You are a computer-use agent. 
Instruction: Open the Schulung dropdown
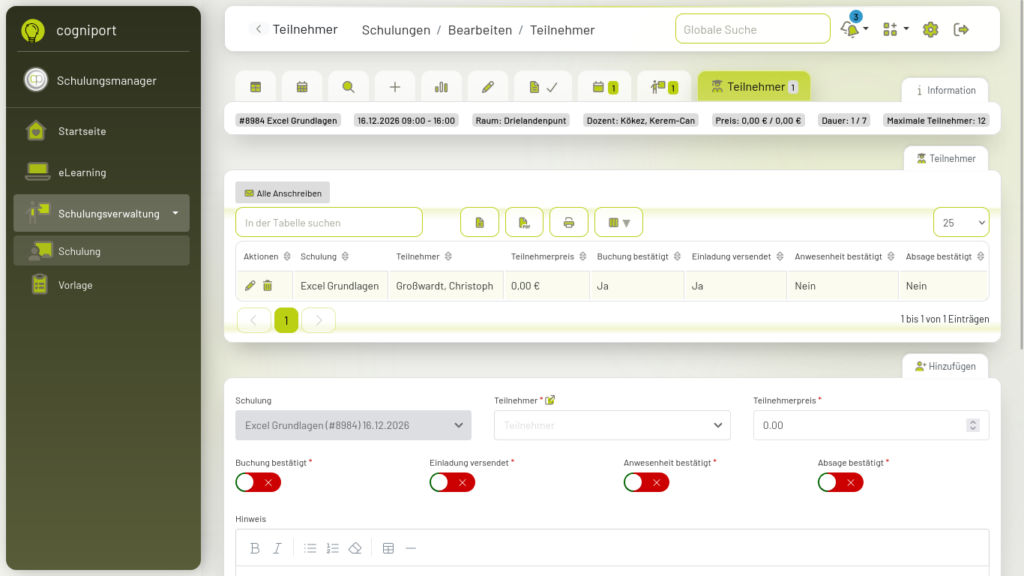353,425
